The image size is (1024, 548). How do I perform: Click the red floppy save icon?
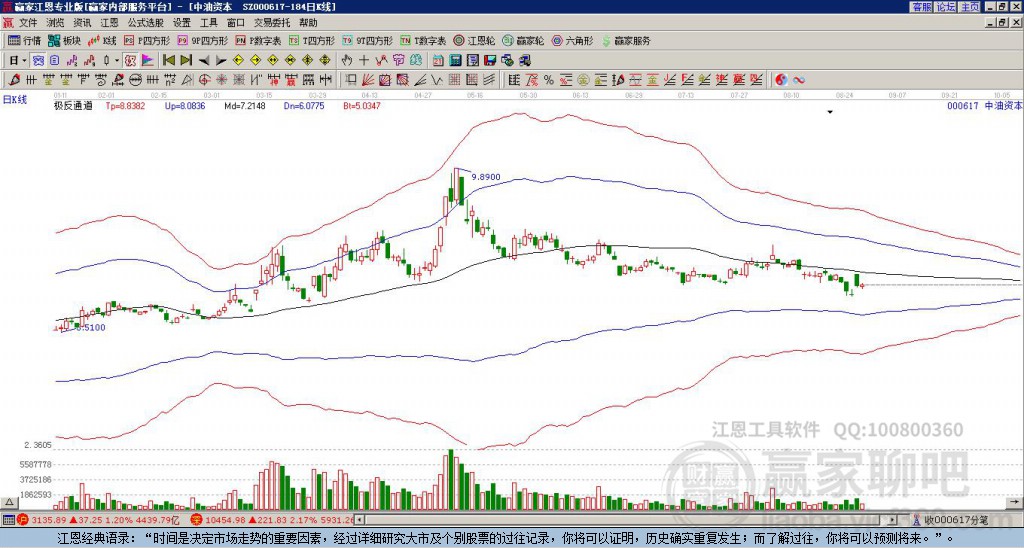490,61
